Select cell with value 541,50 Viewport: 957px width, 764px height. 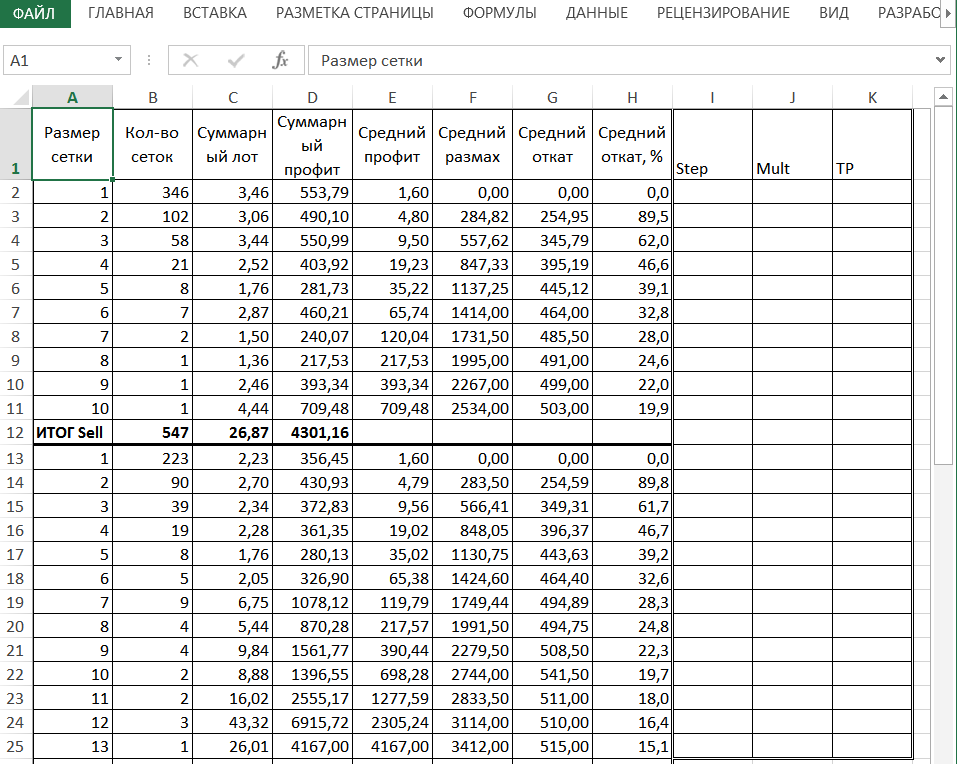coord(552,674)
